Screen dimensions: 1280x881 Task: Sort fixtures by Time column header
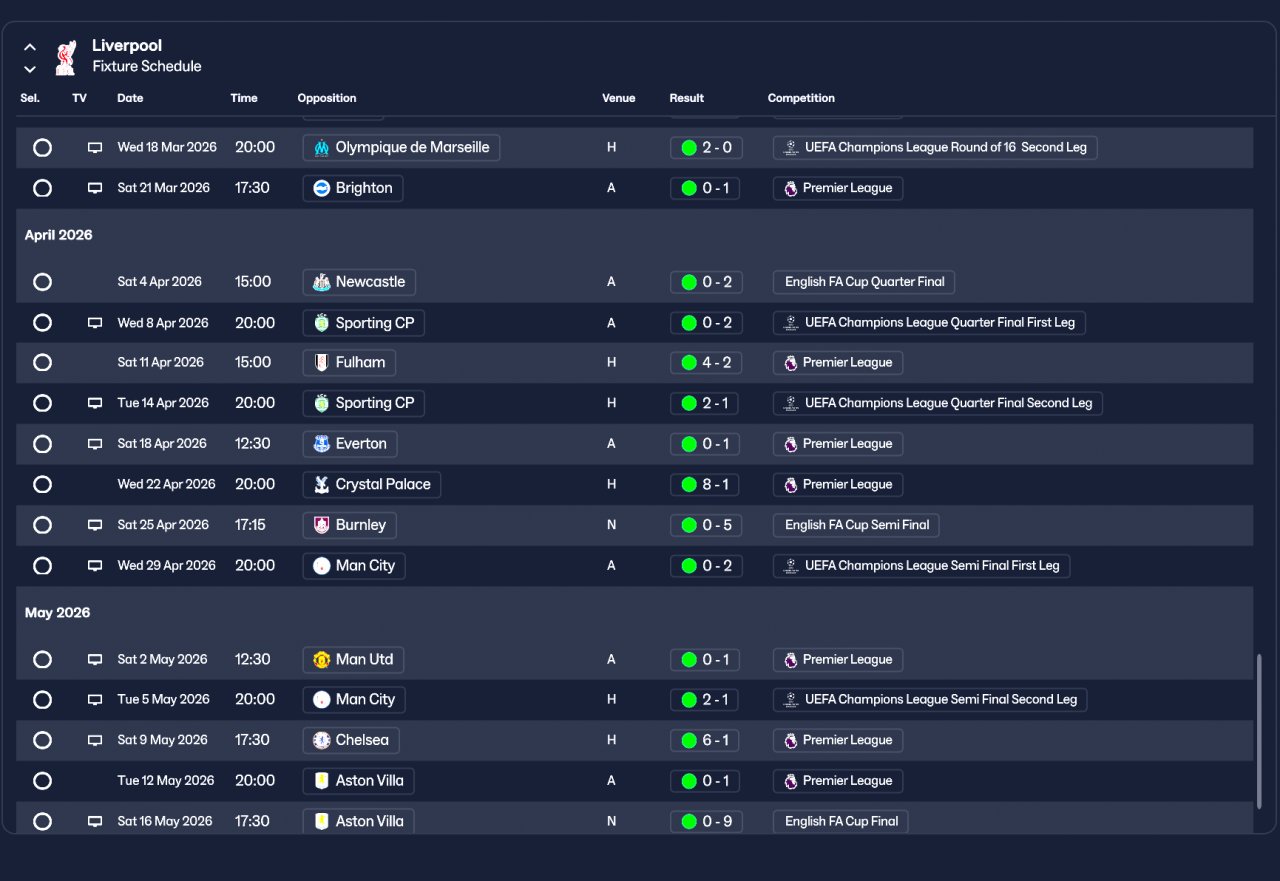(244, 98)
